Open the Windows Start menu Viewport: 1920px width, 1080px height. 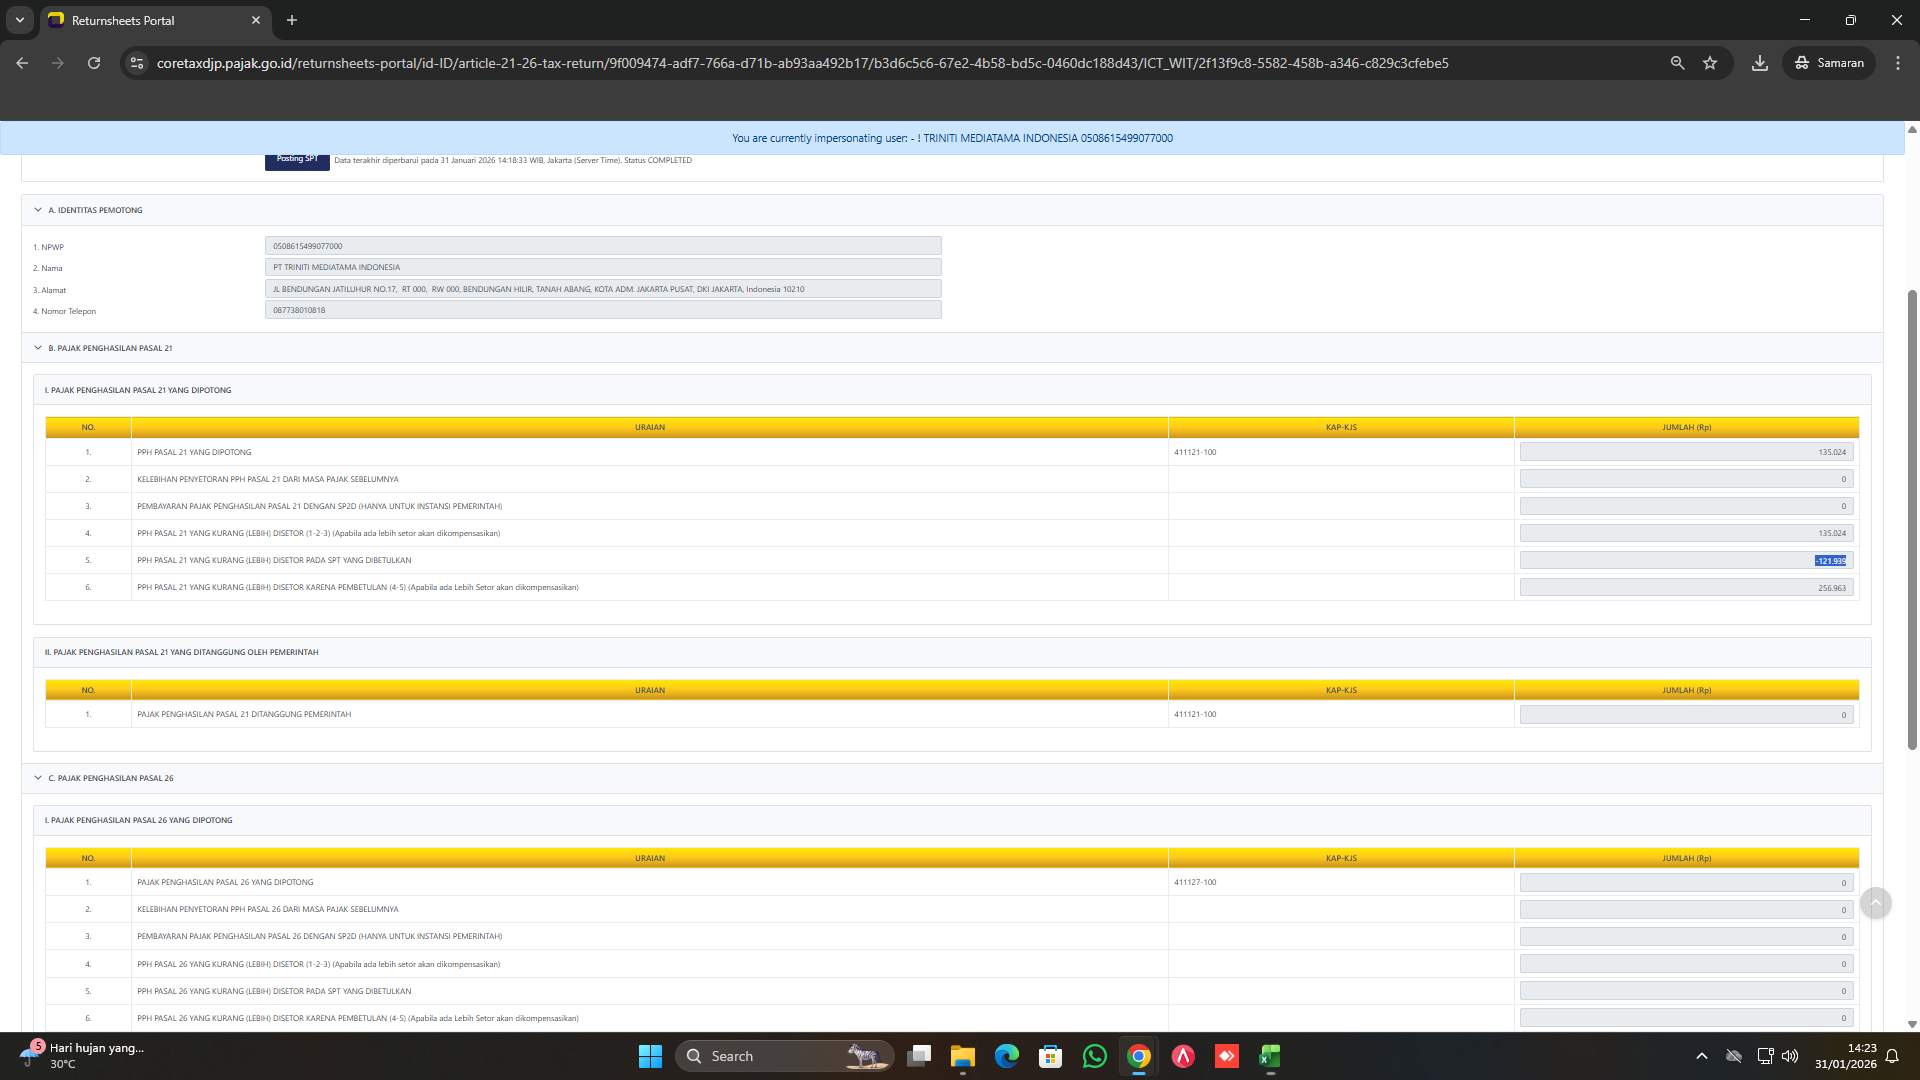[650, 1056]
